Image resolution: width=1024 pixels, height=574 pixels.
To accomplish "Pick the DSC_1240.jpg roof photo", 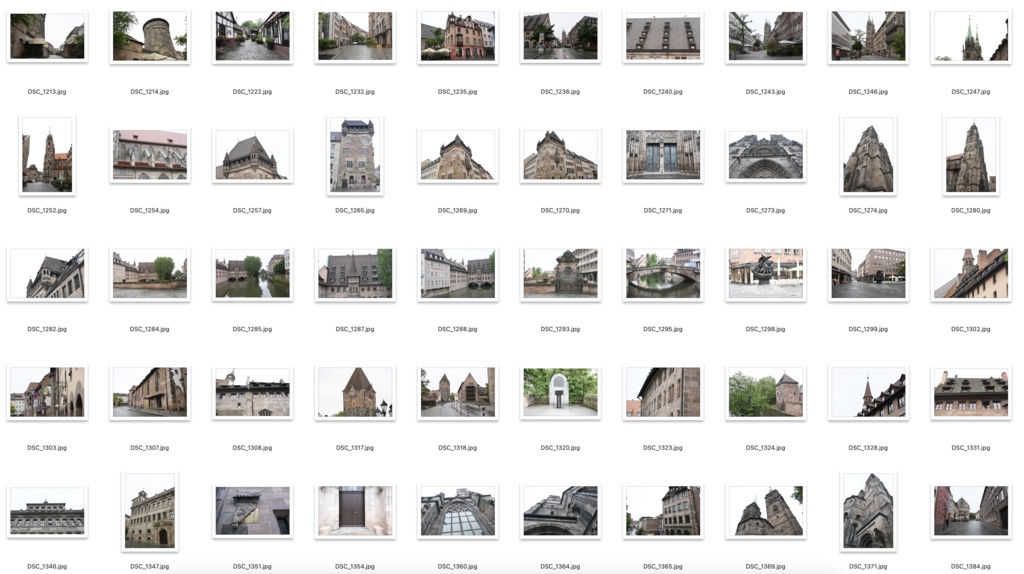I will coord(663,37).
